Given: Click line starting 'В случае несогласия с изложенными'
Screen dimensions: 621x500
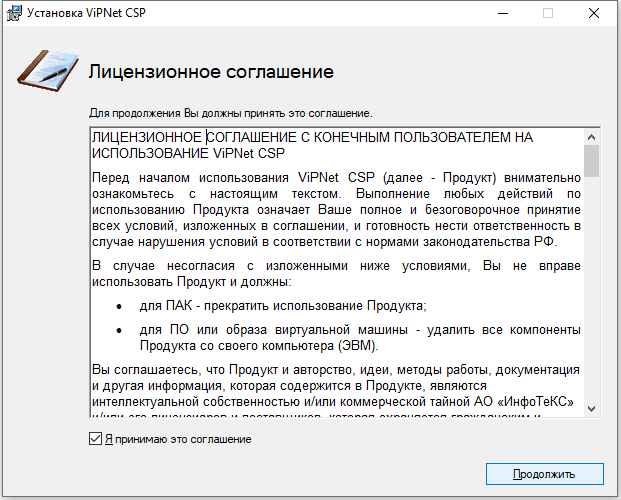Looking at the screenshot, I should coord(336,265).
